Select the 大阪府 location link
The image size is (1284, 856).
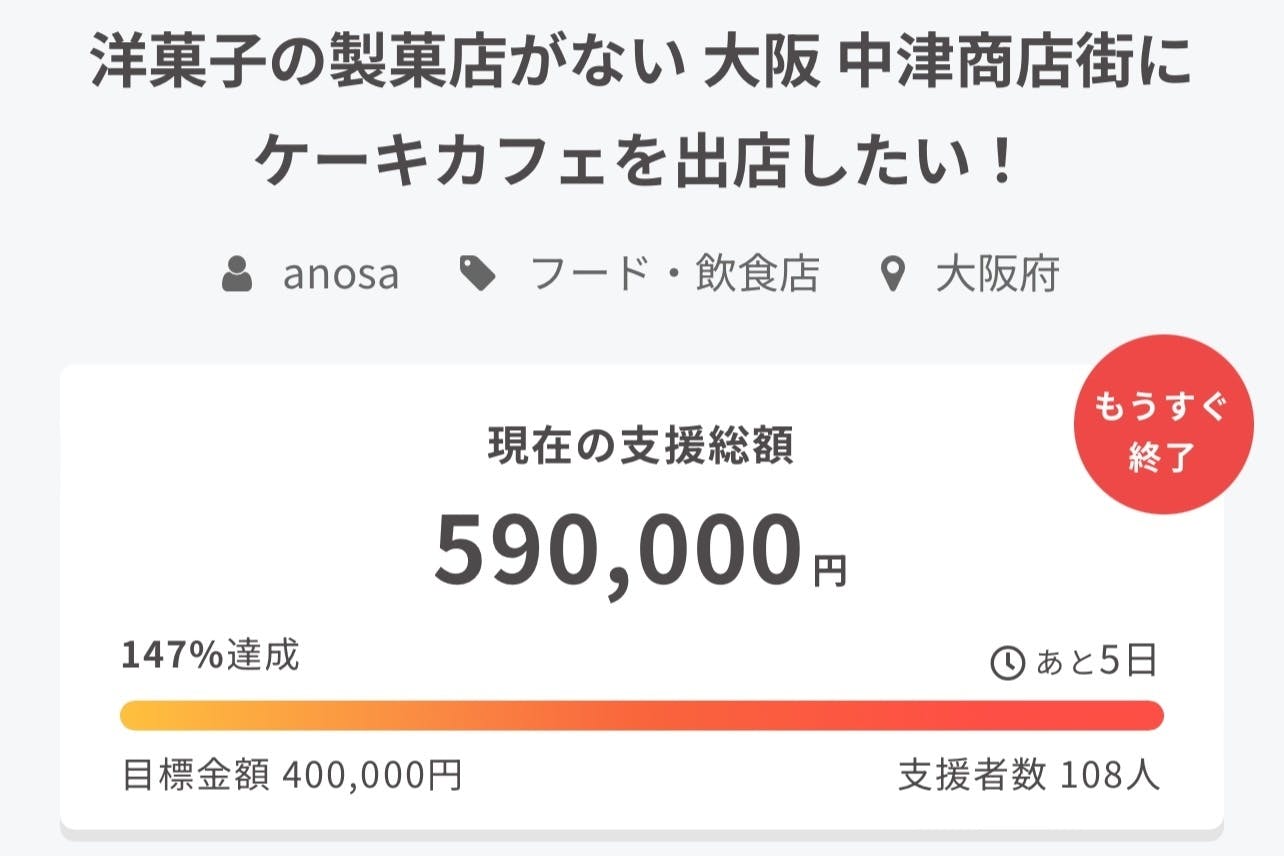coord(997,274)
